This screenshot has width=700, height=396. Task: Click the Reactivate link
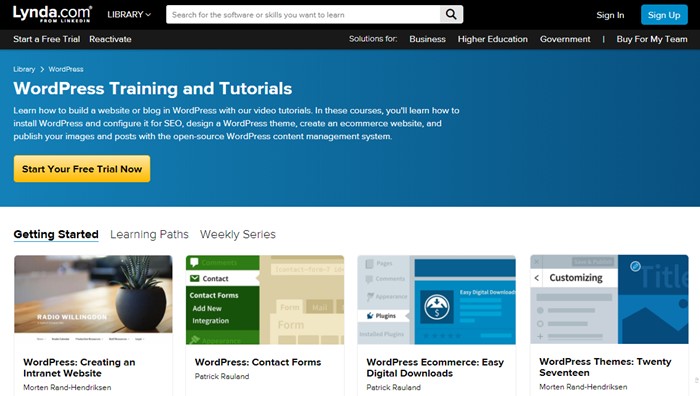[x=110, y=39]
